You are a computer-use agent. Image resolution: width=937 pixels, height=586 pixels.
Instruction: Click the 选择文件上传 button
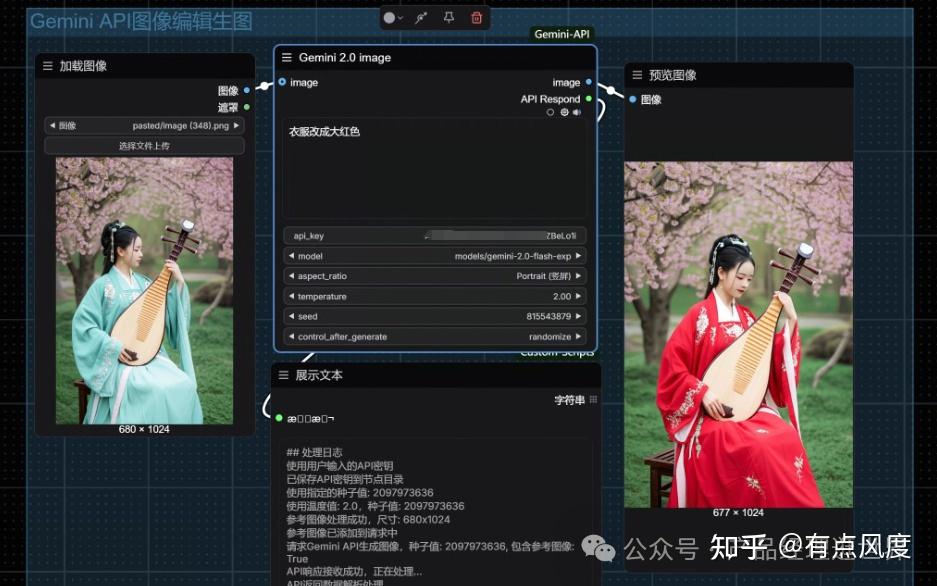tap(144, 145)
